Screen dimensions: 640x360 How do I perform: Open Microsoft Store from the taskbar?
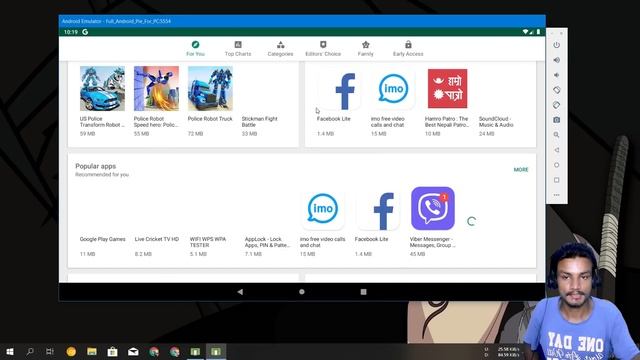coord(113,351)
